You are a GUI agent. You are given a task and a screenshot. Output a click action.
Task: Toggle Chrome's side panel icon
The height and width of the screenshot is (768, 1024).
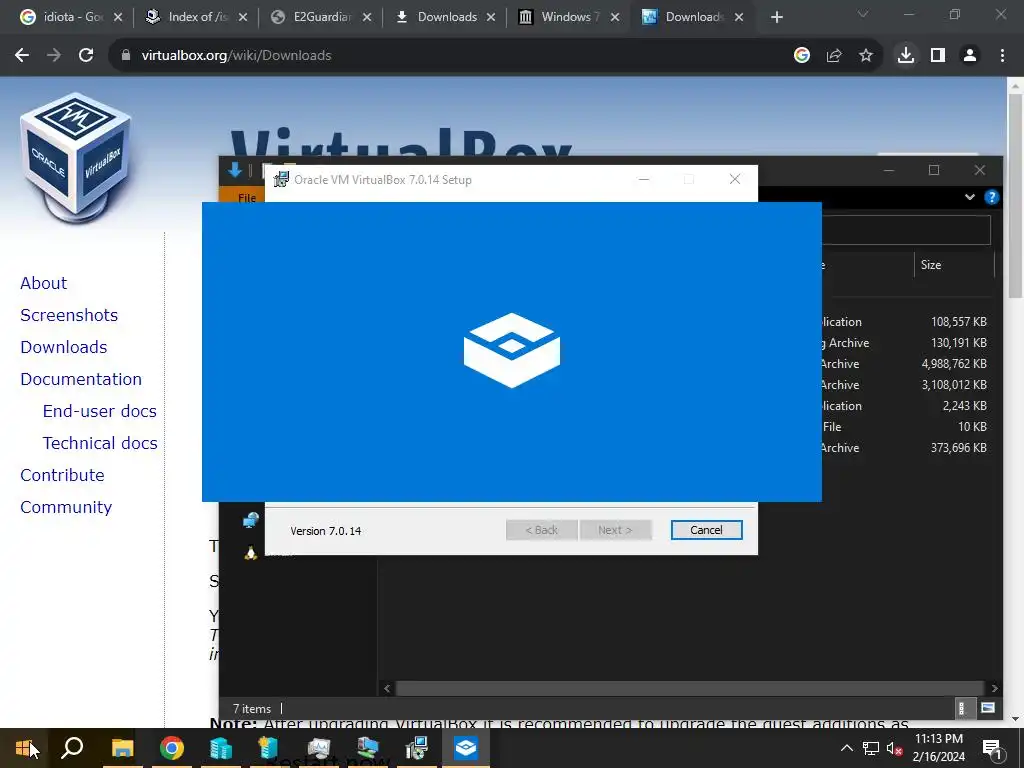tap(938, 56)
